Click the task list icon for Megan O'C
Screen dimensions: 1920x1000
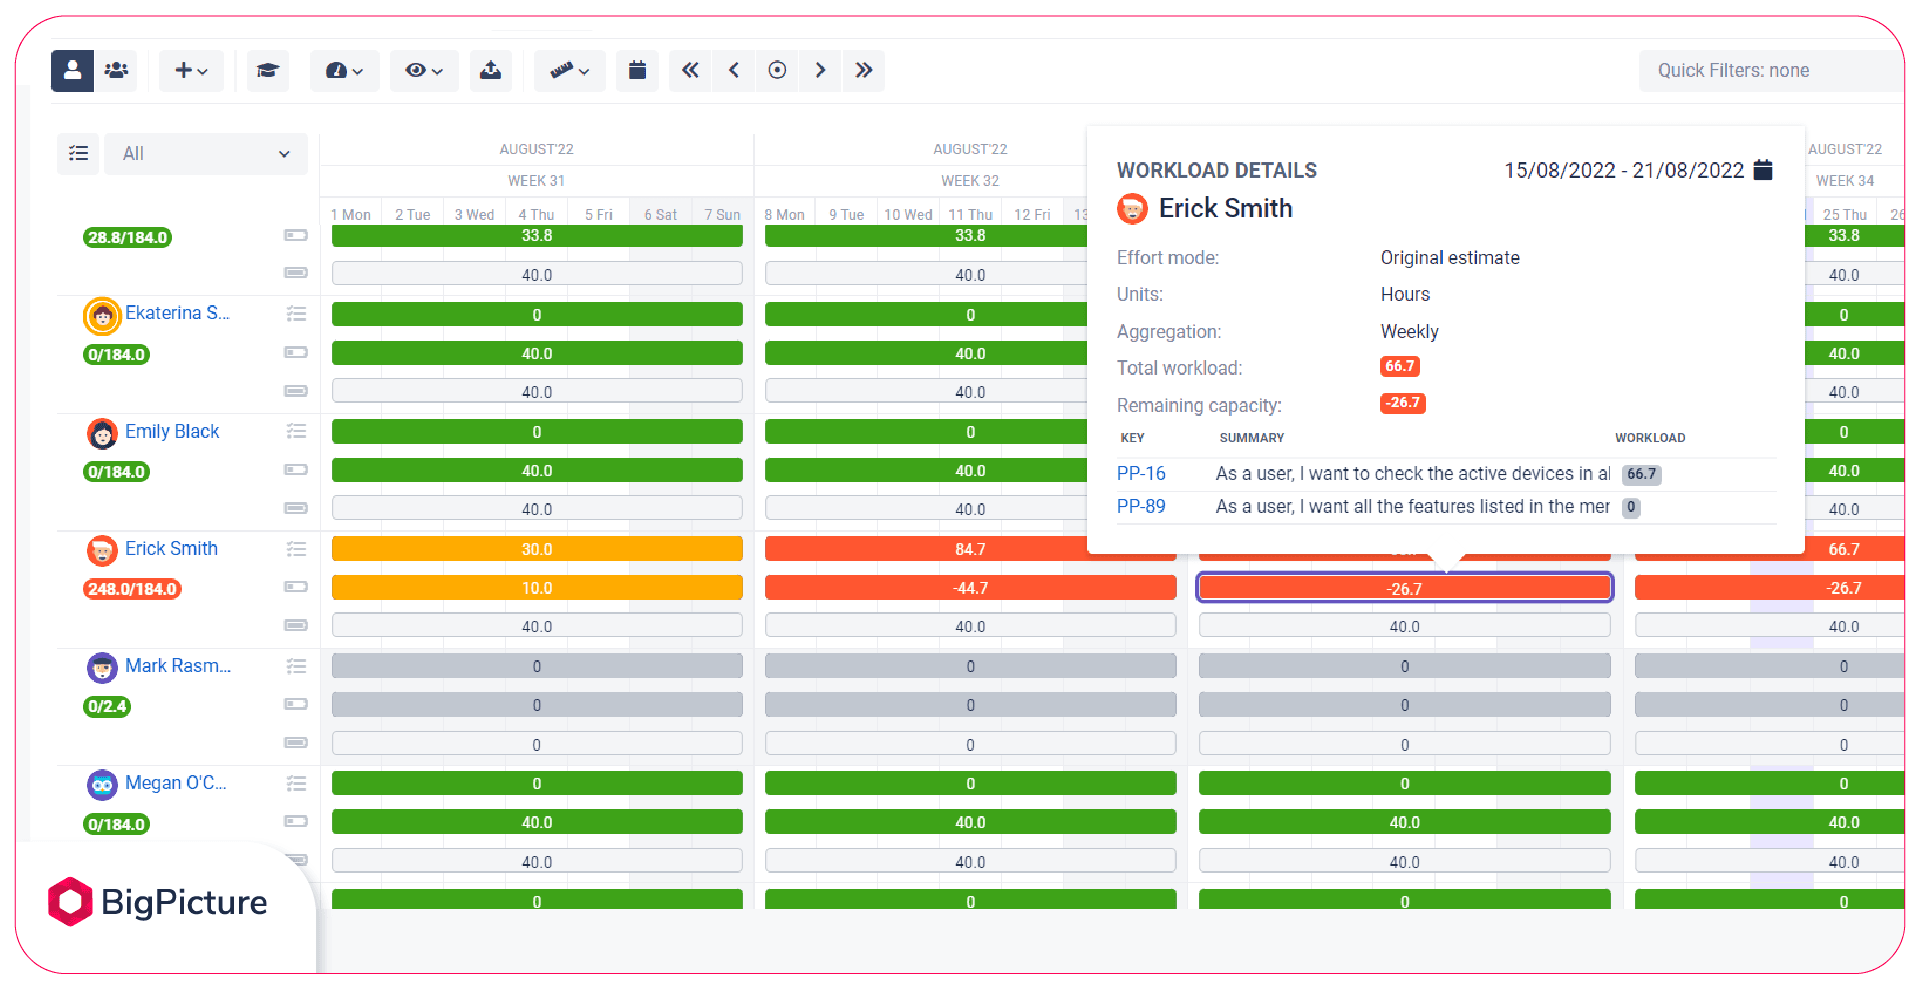coord(296,783)
